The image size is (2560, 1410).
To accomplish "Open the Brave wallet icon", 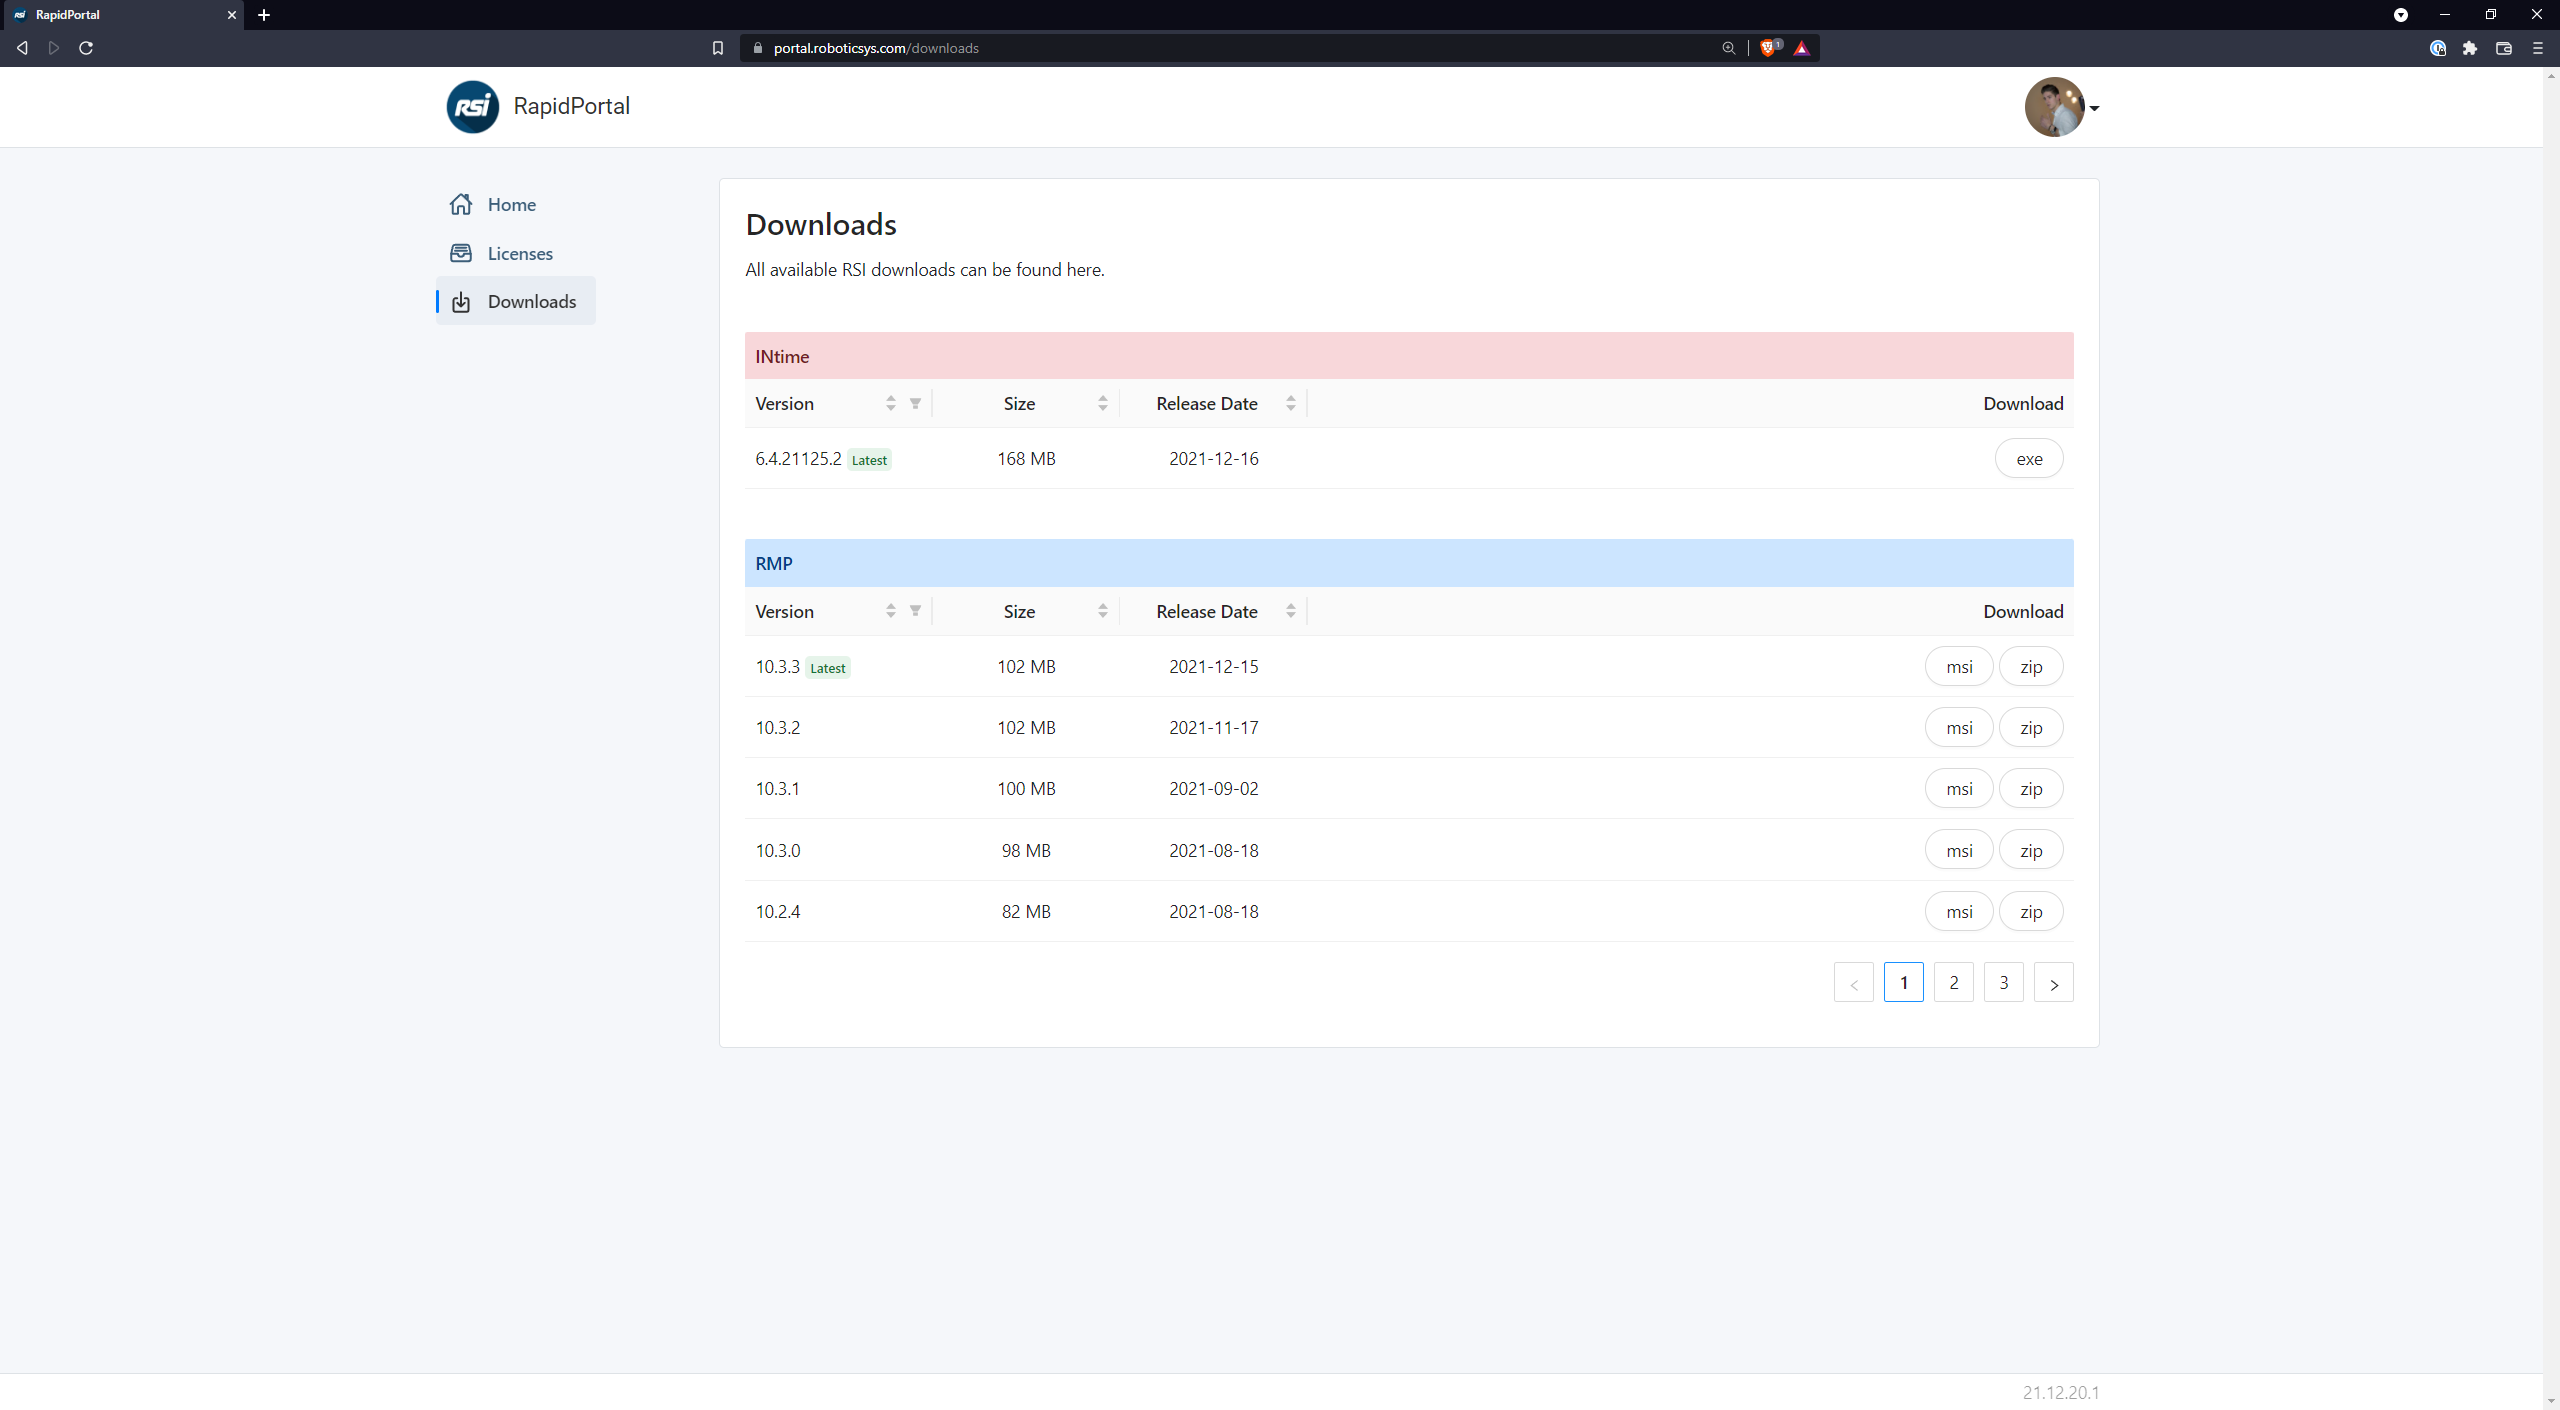I will click(x=2504, y=48).
